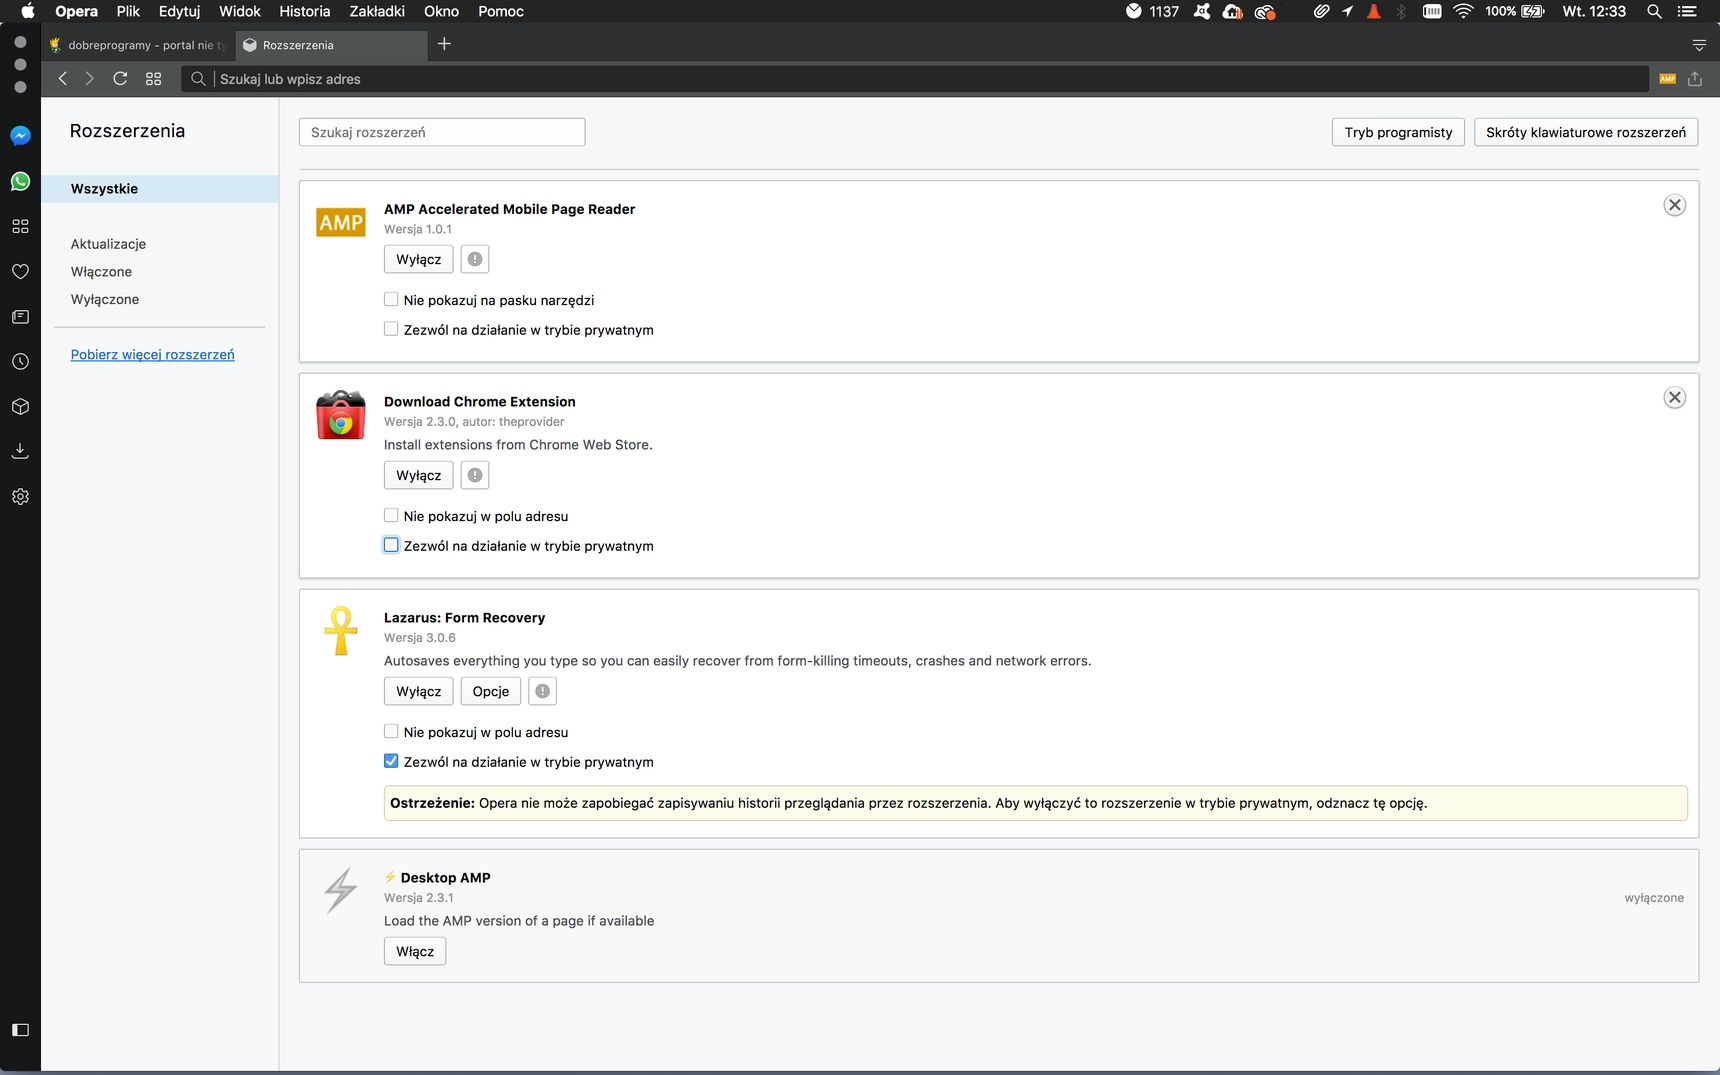Viewport: 1720px width, 1075px height.
Task: Disable Lazarus with Wyłącz button
Action: pos(418,691)
